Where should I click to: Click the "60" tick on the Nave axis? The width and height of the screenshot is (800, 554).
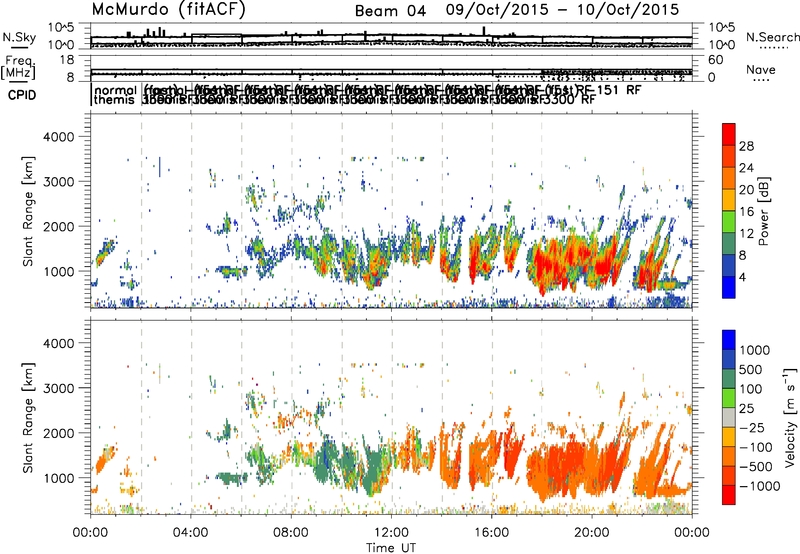coord(715,60)
